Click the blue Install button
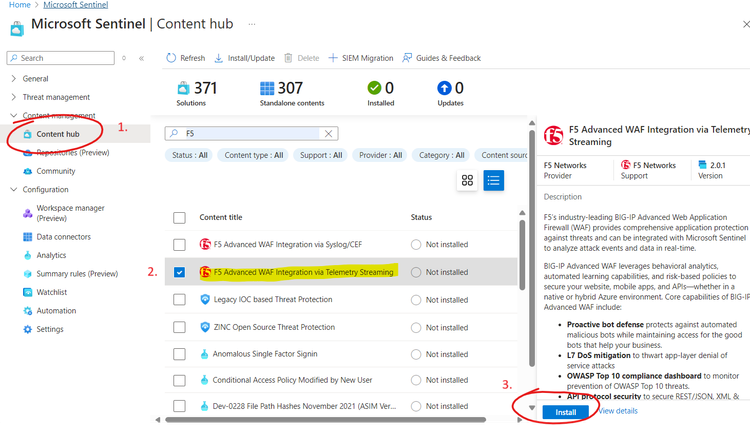750x425 pixels. (566, 411)
